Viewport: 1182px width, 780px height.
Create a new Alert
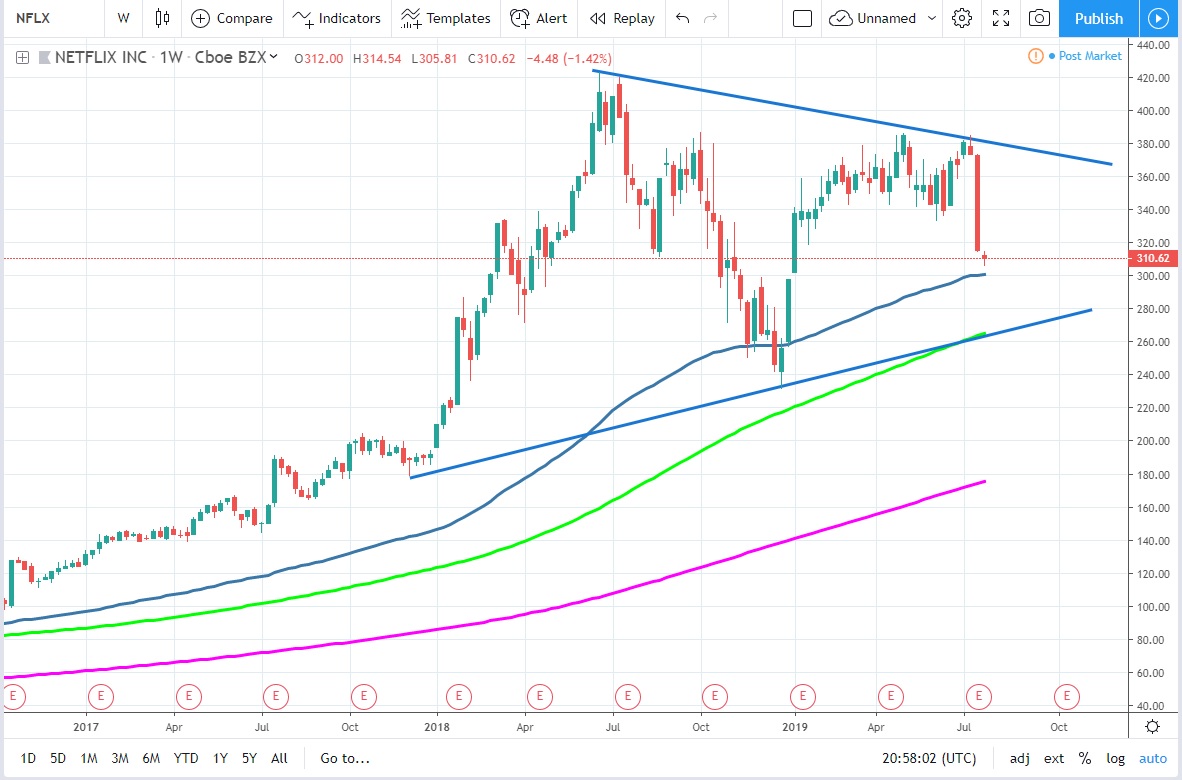539,18
